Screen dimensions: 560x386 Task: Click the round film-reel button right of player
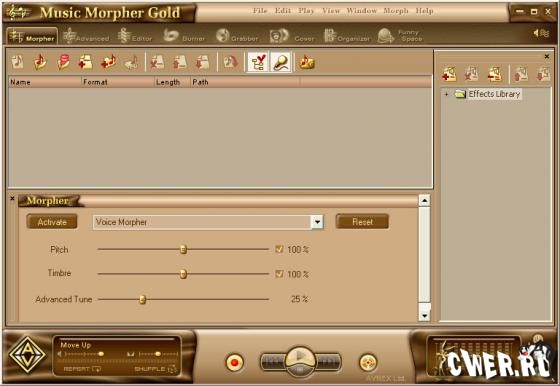(368, 362)
